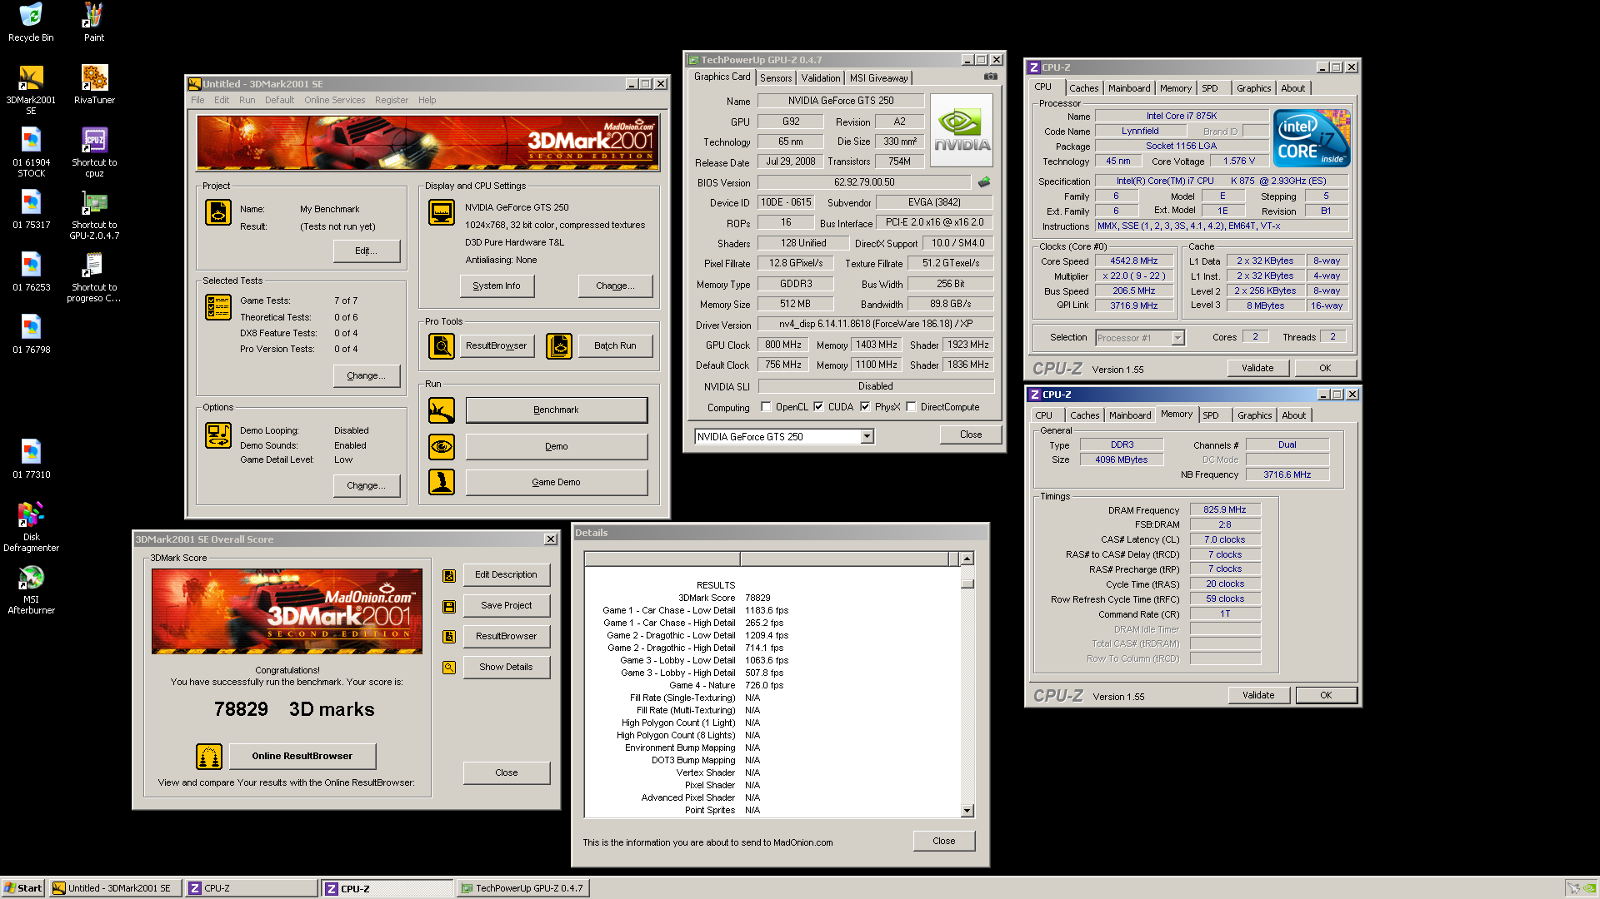Image resolution: width=1600 pixels, height=899 pixels.
Task: Click the Demo eye icon in 3DMark
Action: (441, 446)
